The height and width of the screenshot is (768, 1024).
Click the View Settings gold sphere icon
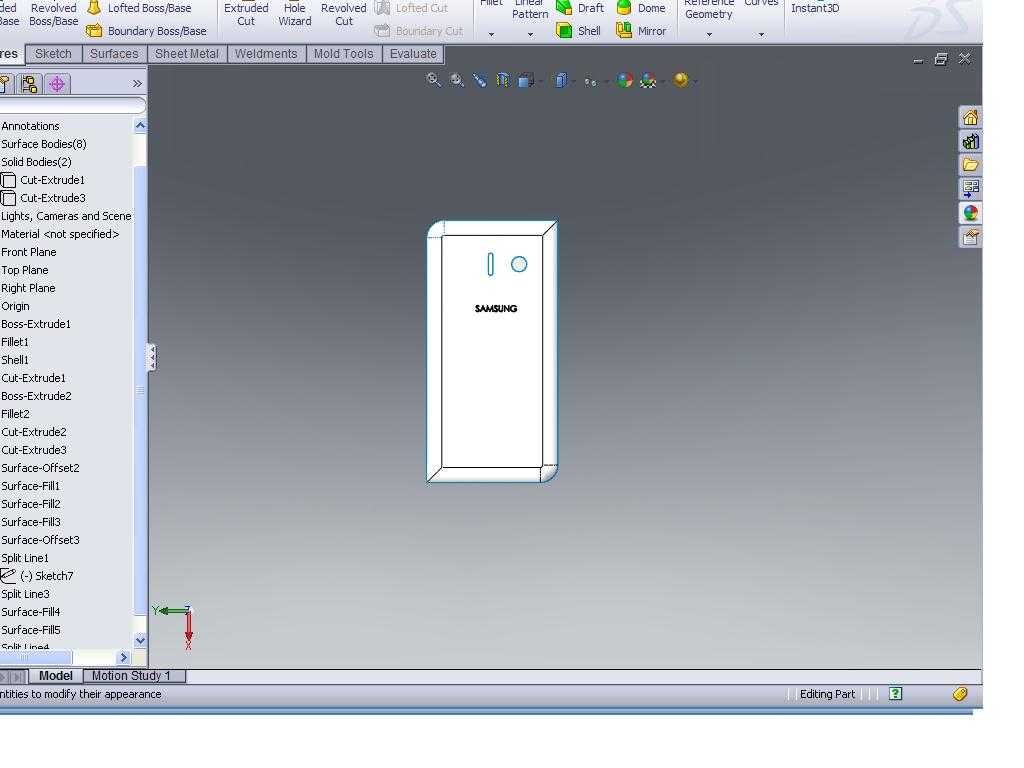pyautogui.click(x=681, y=80)
